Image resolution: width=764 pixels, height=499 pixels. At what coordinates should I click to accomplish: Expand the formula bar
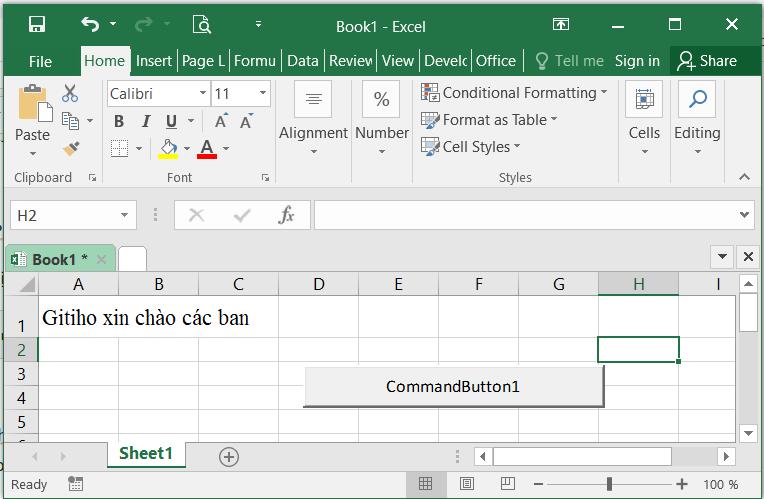click(x=744, y=215)
